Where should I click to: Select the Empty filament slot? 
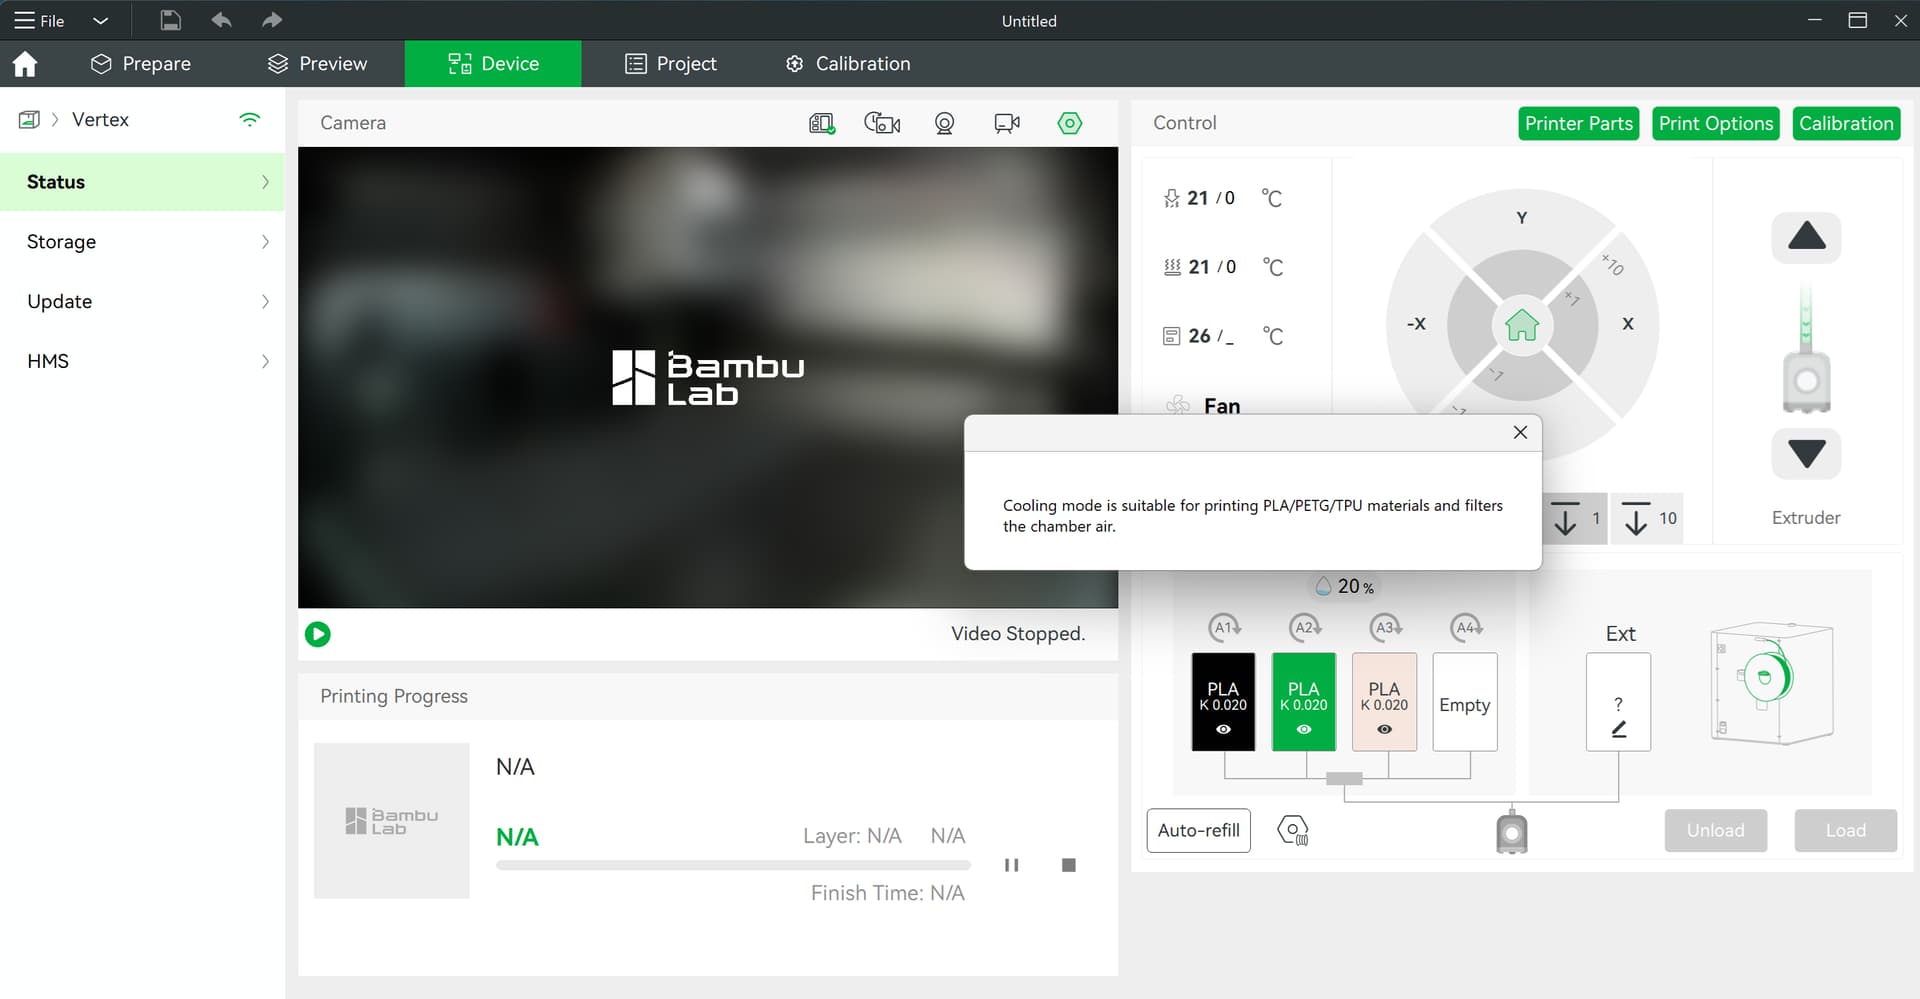pos(1465,702)
